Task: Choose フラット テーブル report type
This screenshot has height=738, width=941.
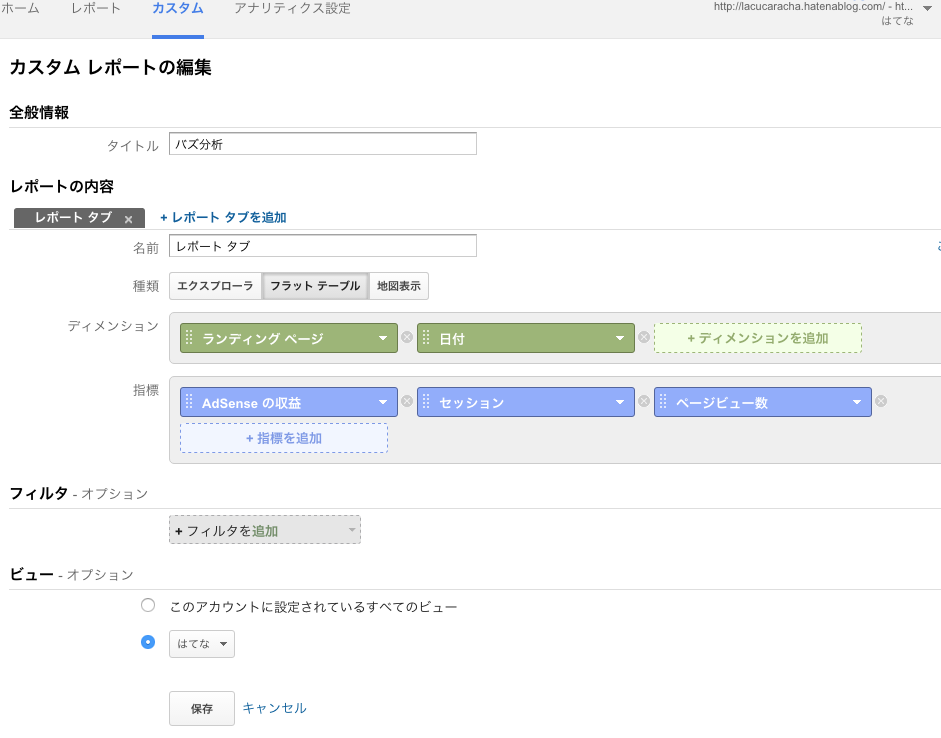Action: click(315, 286)
